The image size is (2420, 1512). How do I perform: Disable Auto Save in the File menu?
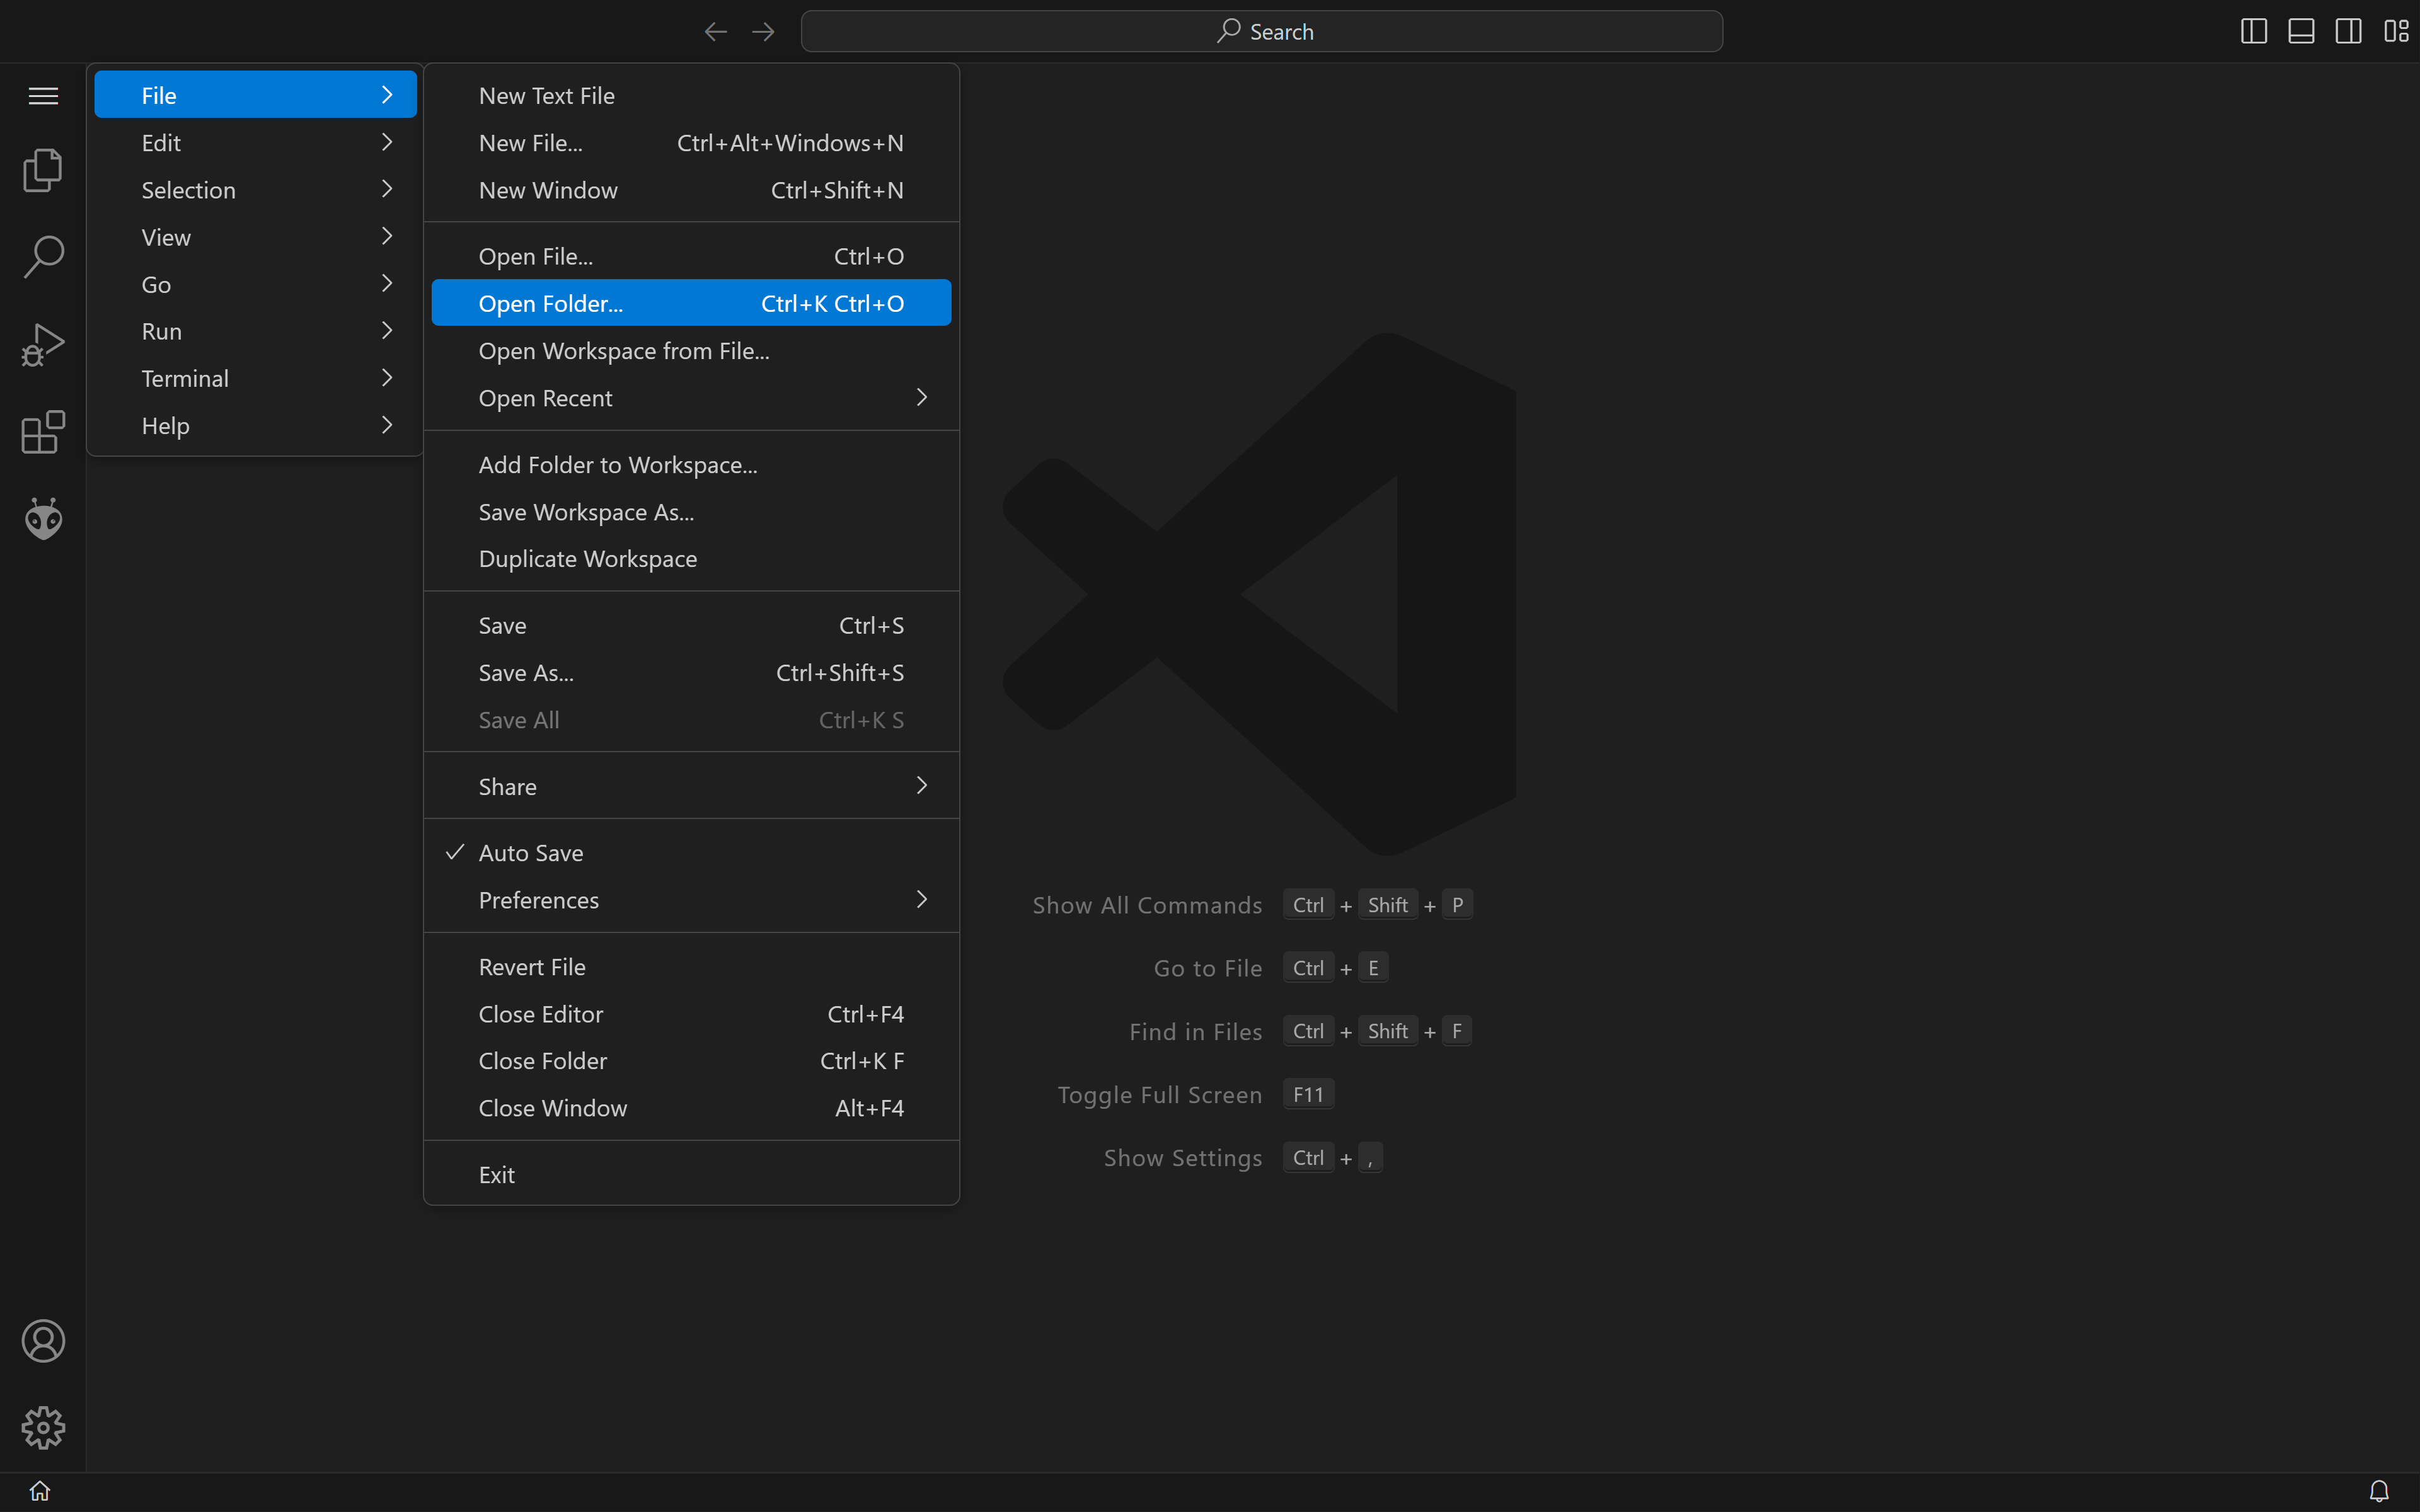click(x=530, y=852)
